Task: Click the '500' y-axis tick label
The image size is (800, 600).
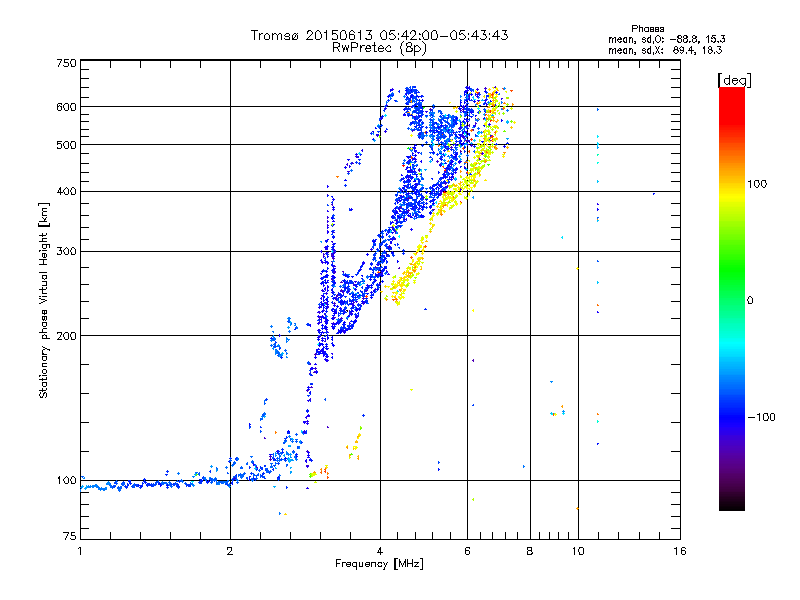Action: (x=66, y=145)
